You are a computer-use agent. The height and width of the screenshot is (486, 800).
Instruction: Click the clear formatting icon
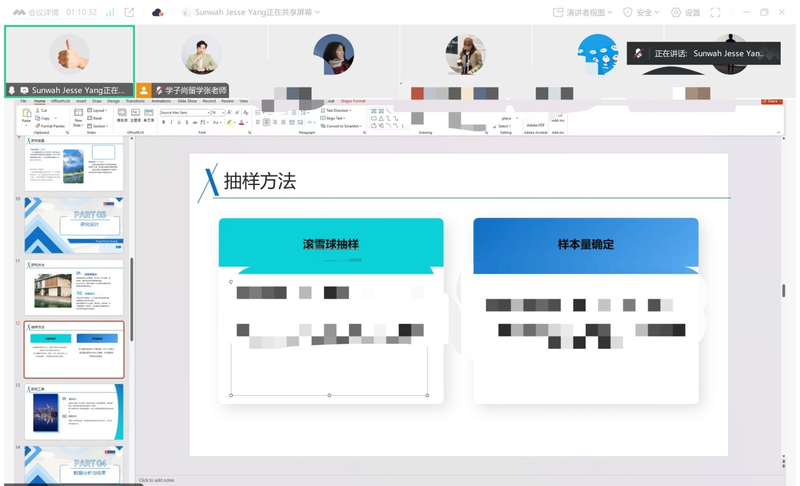[245, 112]
